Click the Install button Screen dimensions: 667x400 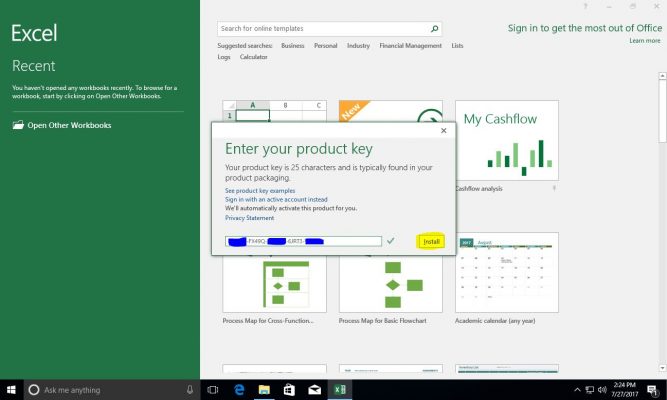coord(431,242)
